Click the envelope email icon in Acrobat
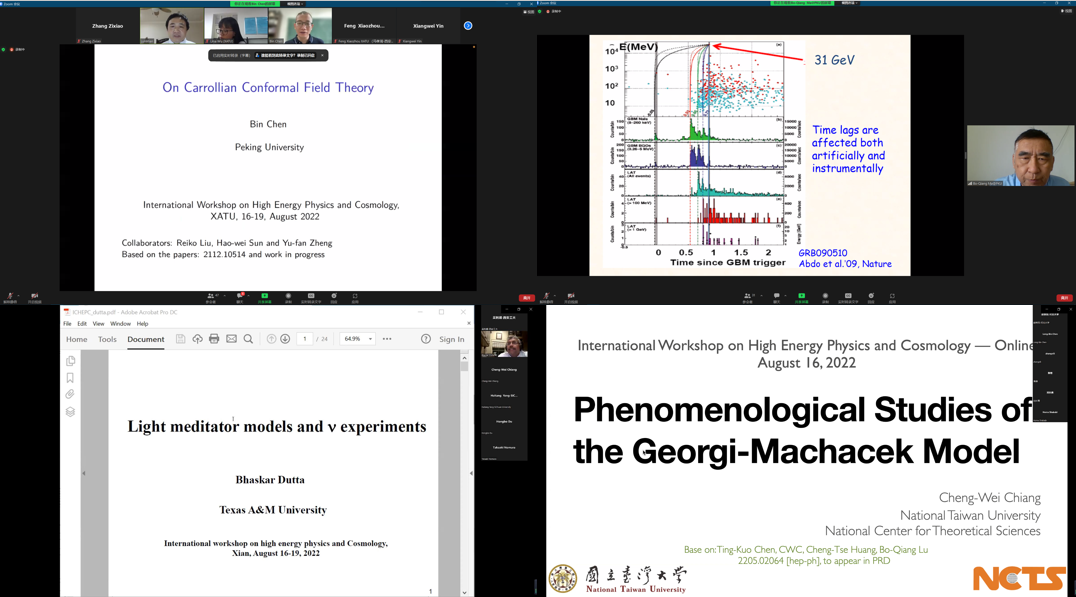The image size is (1076, 597). tap(231, 339)
